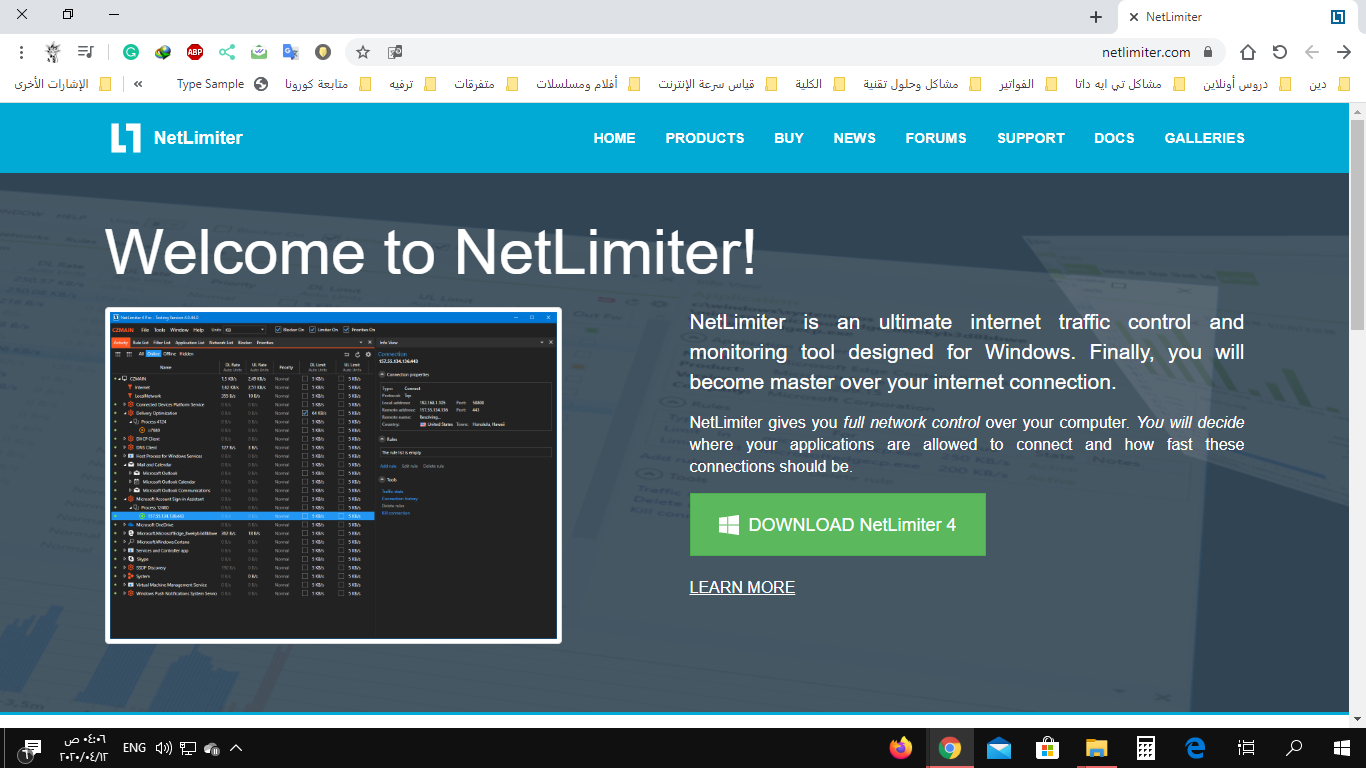Open الإشارات الأخرى bookmarks folder
Viewport: 1366px width, 768px height.
click(x=63, y=84)
